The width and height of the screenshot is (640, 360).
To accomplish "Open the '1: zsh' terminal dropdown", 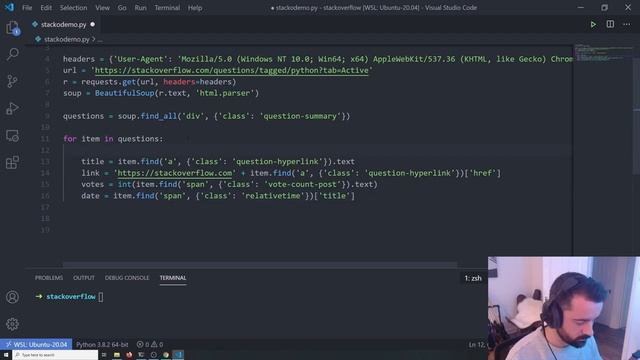I will tap(473, 278).
